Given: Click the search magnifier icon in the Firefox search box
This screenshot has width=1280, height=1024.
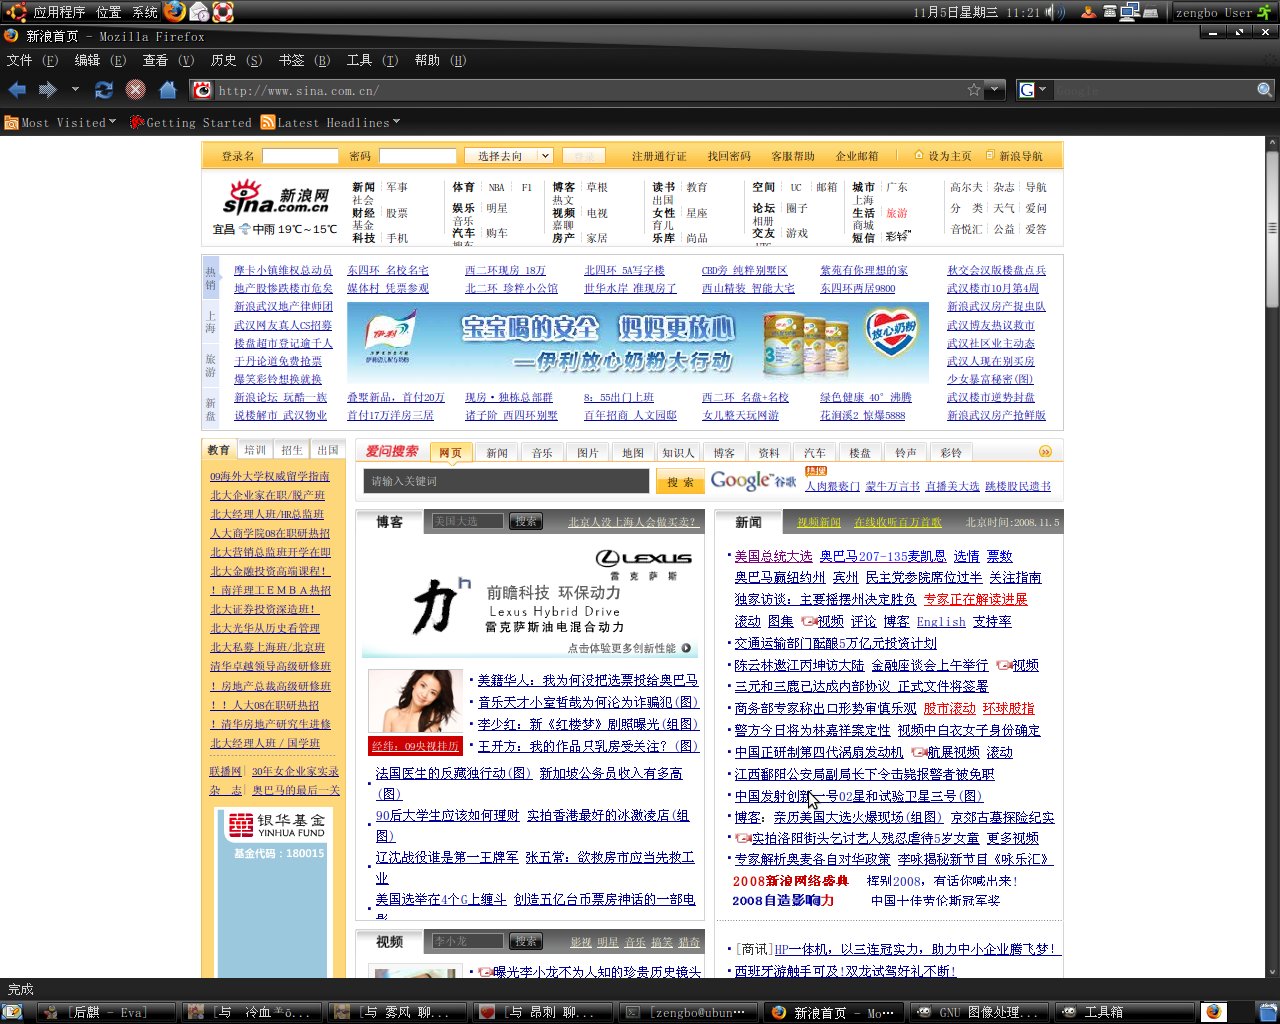Looking at the screenshot, I should pyautogui.click(x=1265, y=90).
